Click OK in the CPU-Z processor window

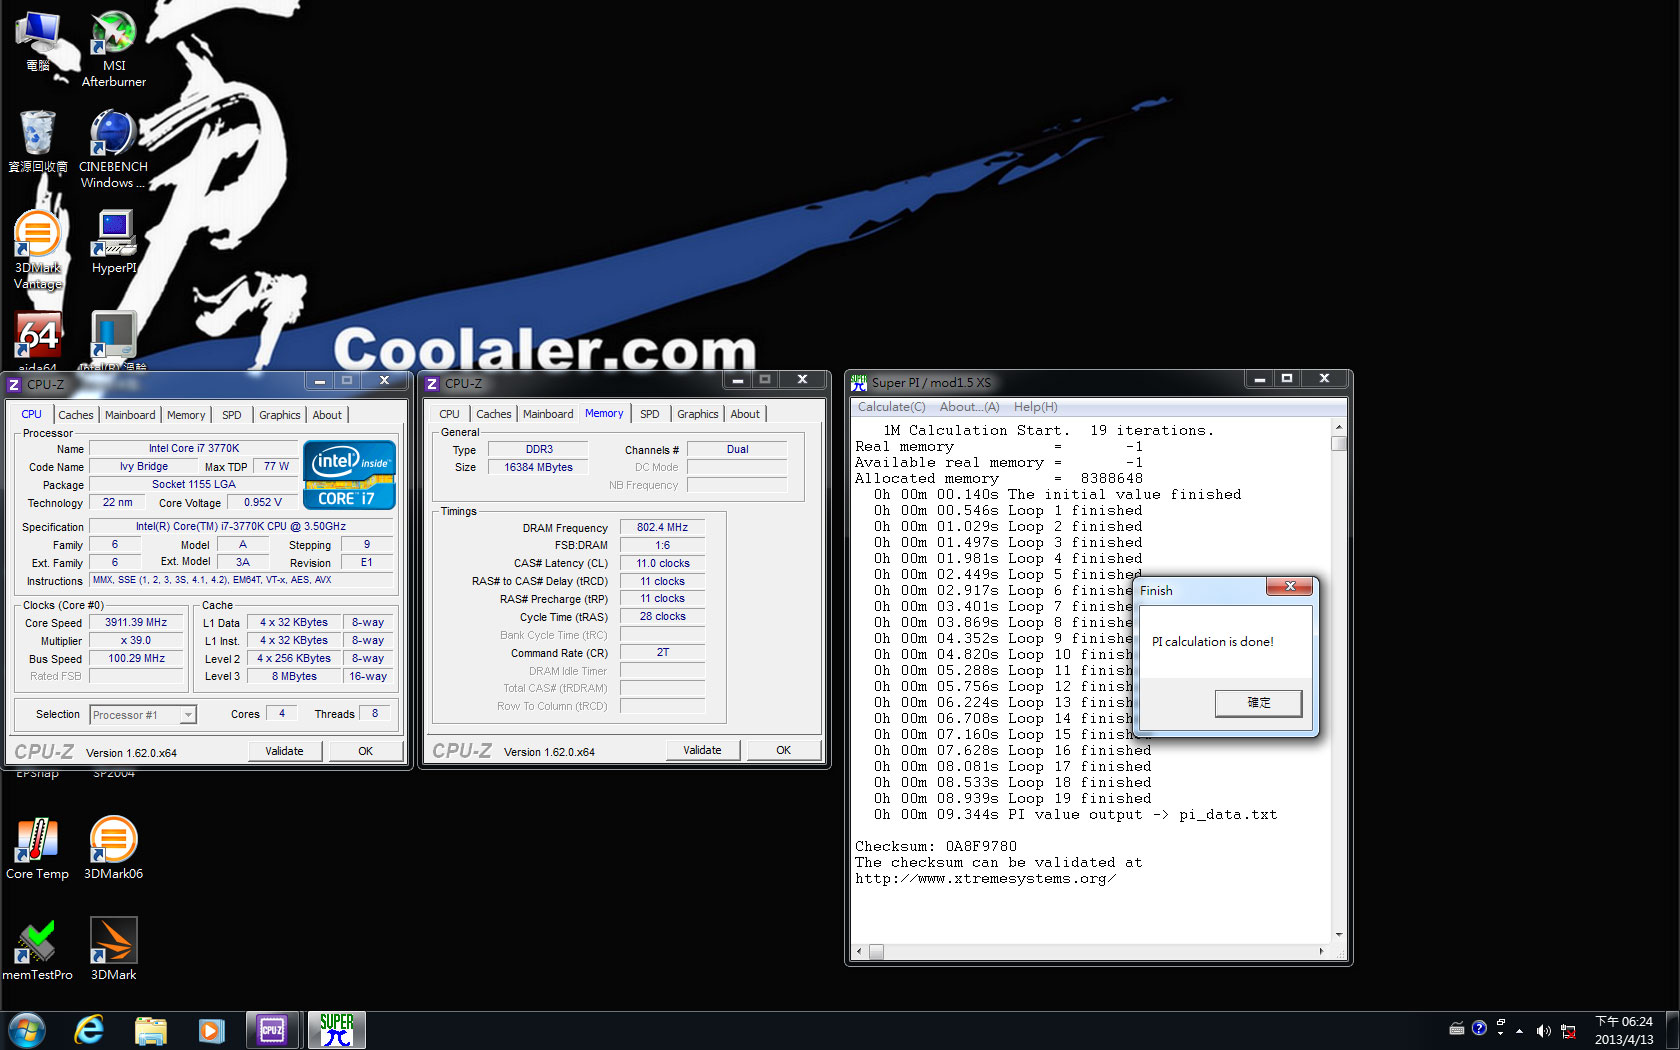coord(366,751)
